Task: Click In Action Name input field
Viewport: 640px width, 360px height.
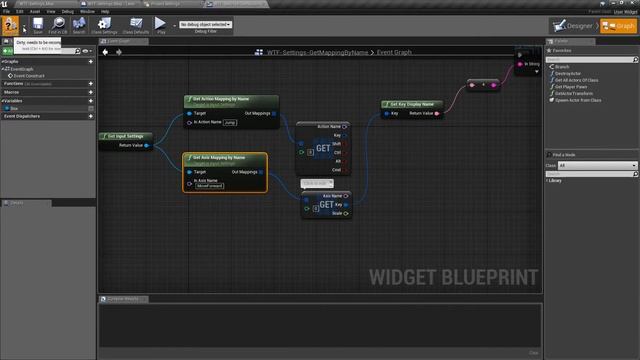Action: [x=230, y=122]
